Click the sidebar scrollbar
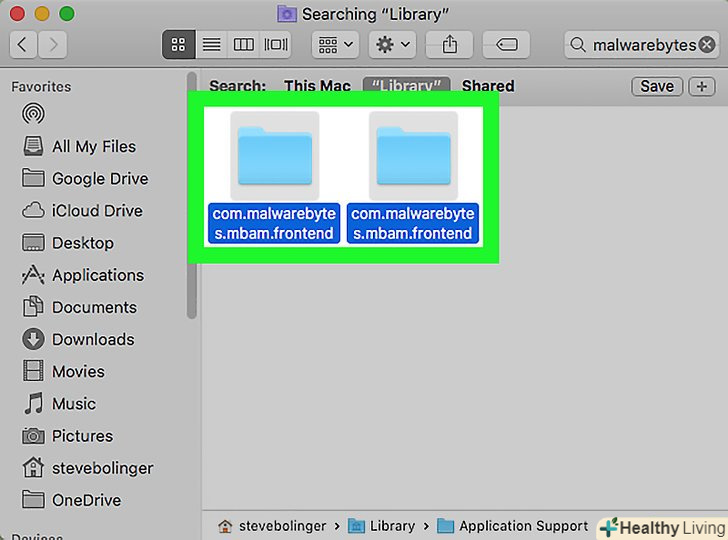Image resolution: width=728 pixels, height=540 pixels. click(x=192, y=195)
